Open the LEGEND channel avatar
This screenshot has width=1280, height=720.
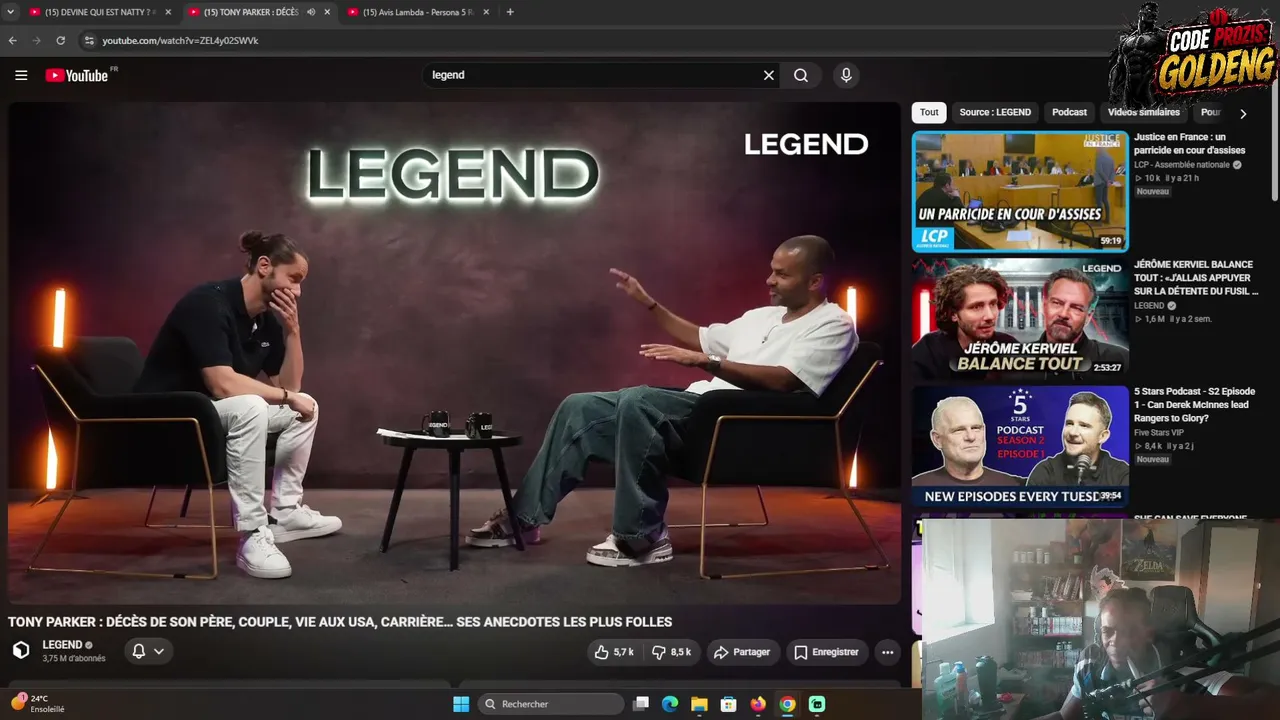pyautogui.click(x=21, y=651)
